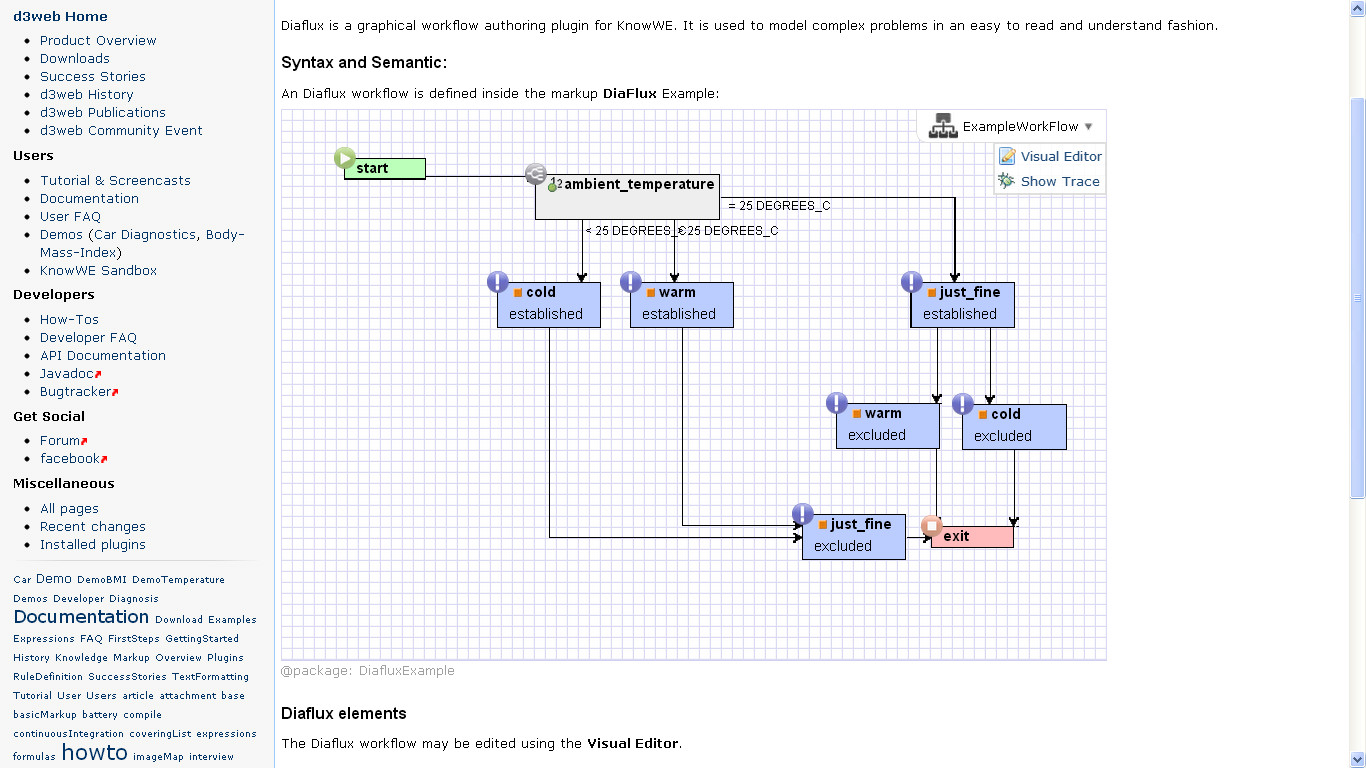Select the ambient_temperature node box
1366x768 pixels.
(x=627, y=197)
